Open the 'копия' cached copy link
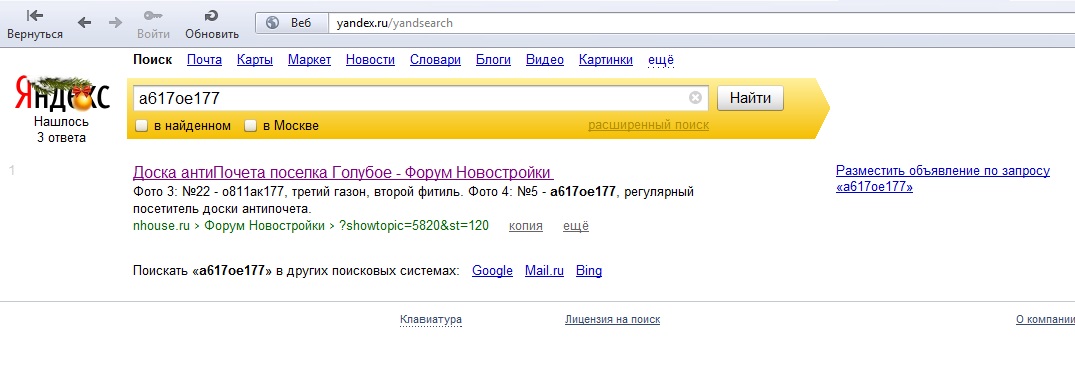Viewport: 1075px width, 378px height. click(525, 226)
